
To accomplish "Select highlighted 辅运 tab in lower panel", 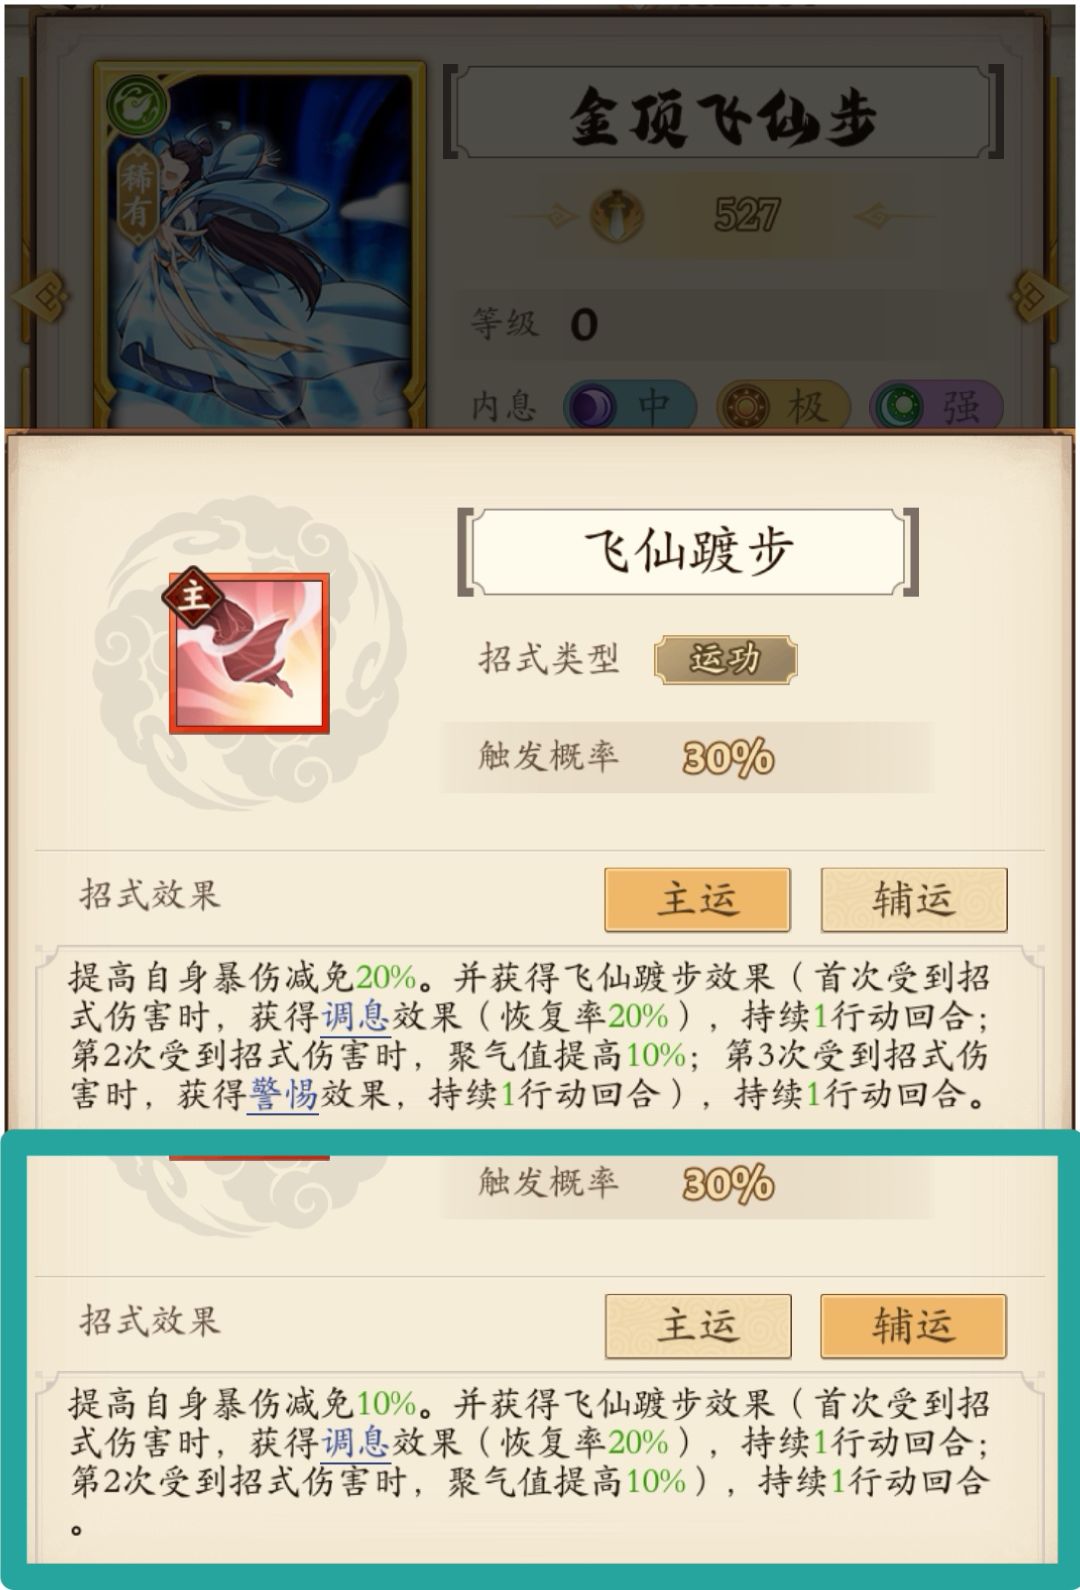I will (913, 1325).
